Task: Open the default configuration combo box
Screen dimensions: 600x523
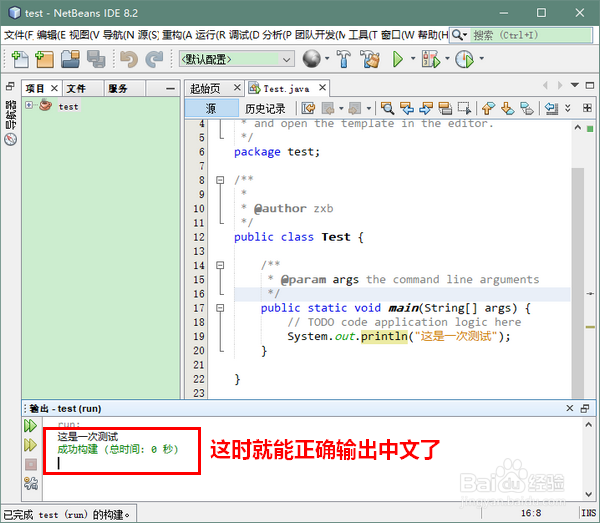Action: coord(236,59)
